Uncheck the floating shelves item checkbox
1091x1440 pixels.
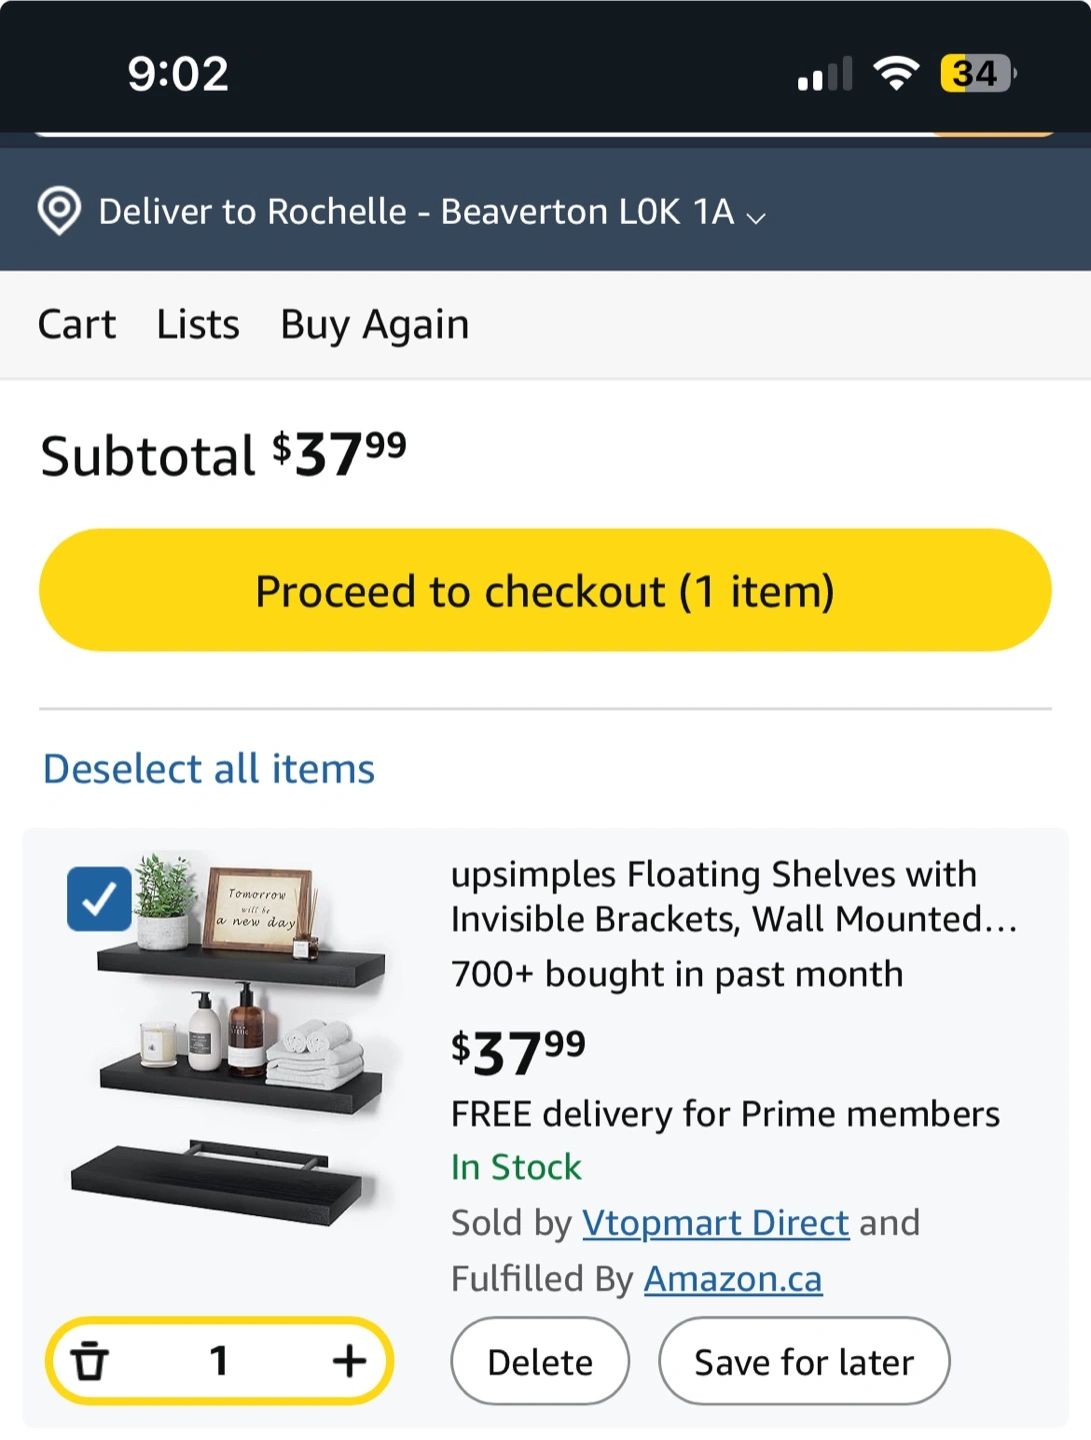(99, 899)
